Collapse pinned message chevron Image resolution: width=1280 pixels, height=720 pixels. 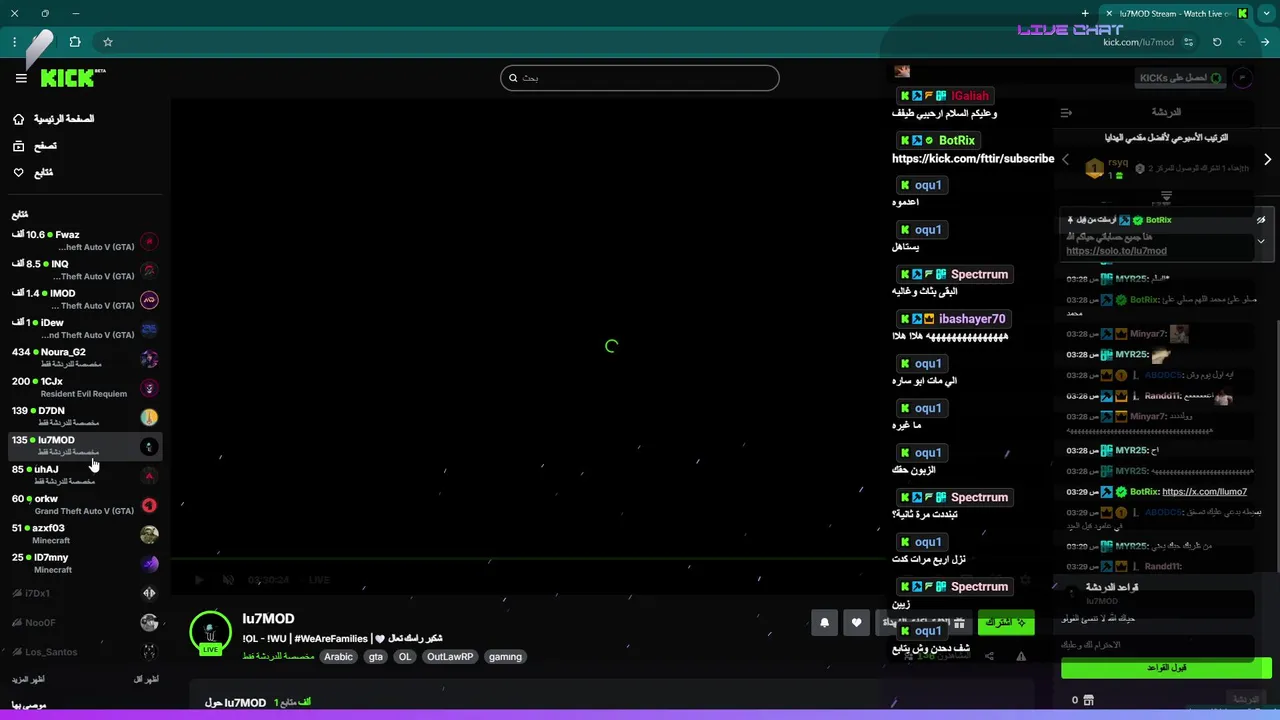click(1261, 241)
